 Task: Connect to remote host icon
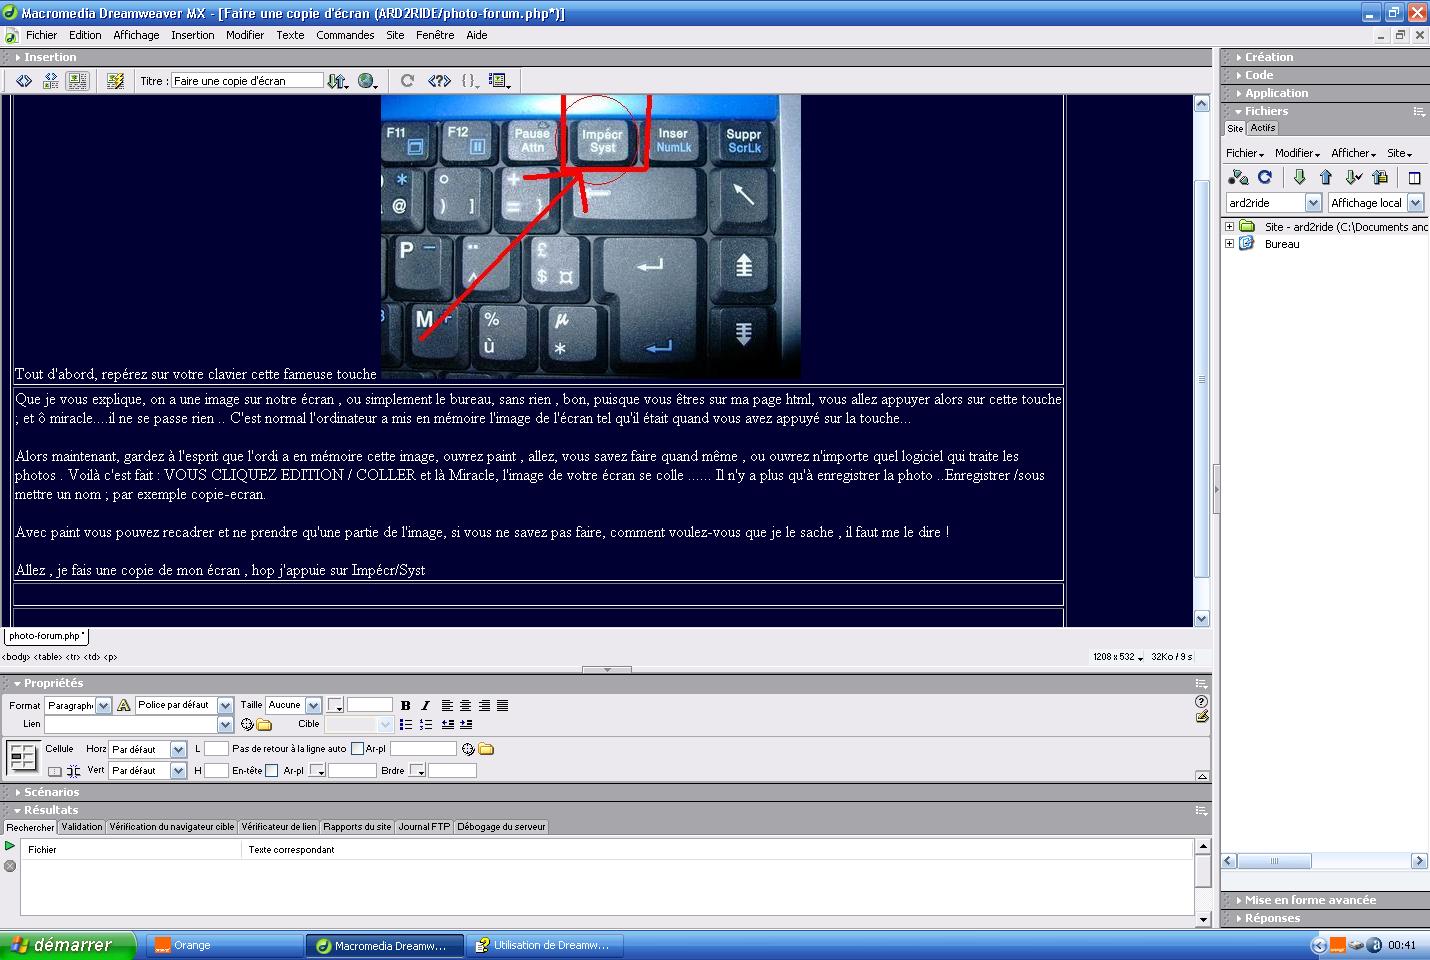1238,177
